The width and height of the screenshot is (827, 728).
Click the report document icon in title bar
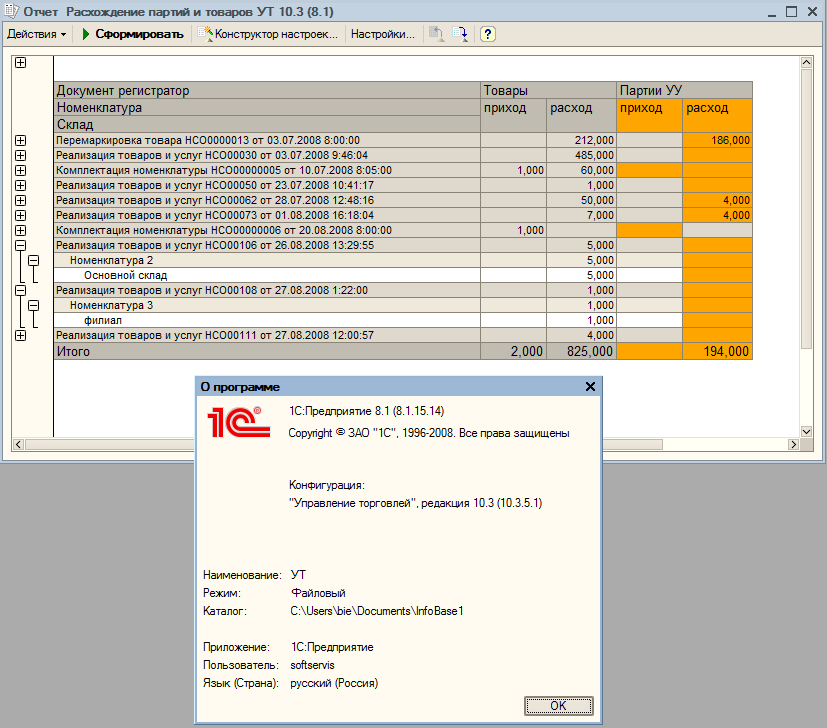[12, 11]
